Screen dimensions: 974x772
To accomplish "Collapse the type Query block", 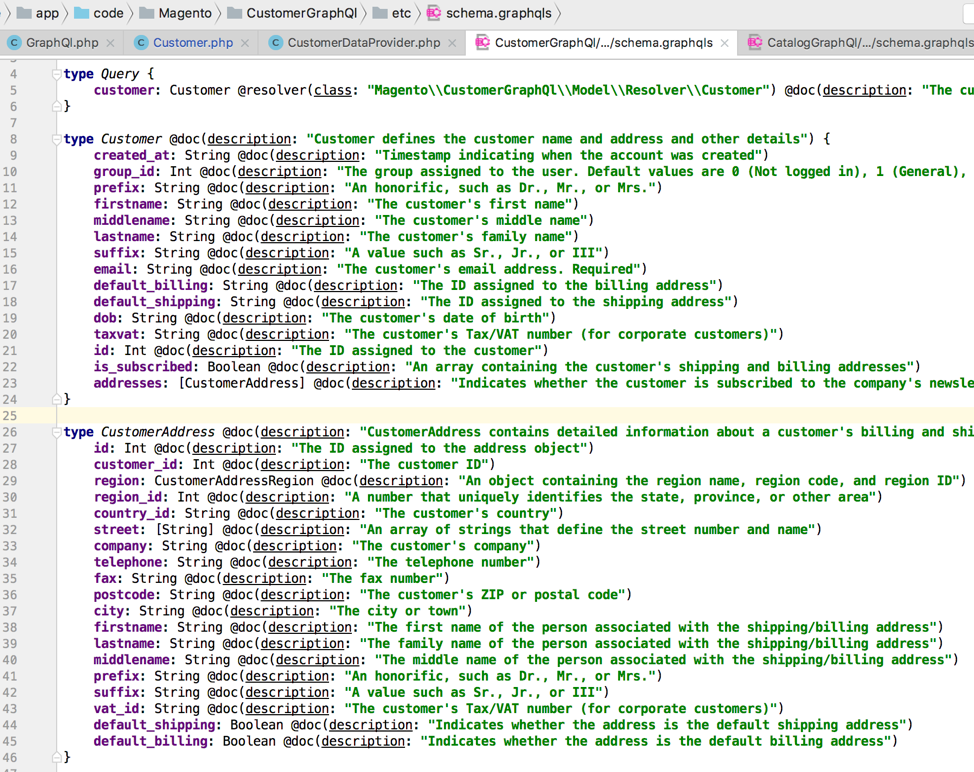I will coord(57,74).
